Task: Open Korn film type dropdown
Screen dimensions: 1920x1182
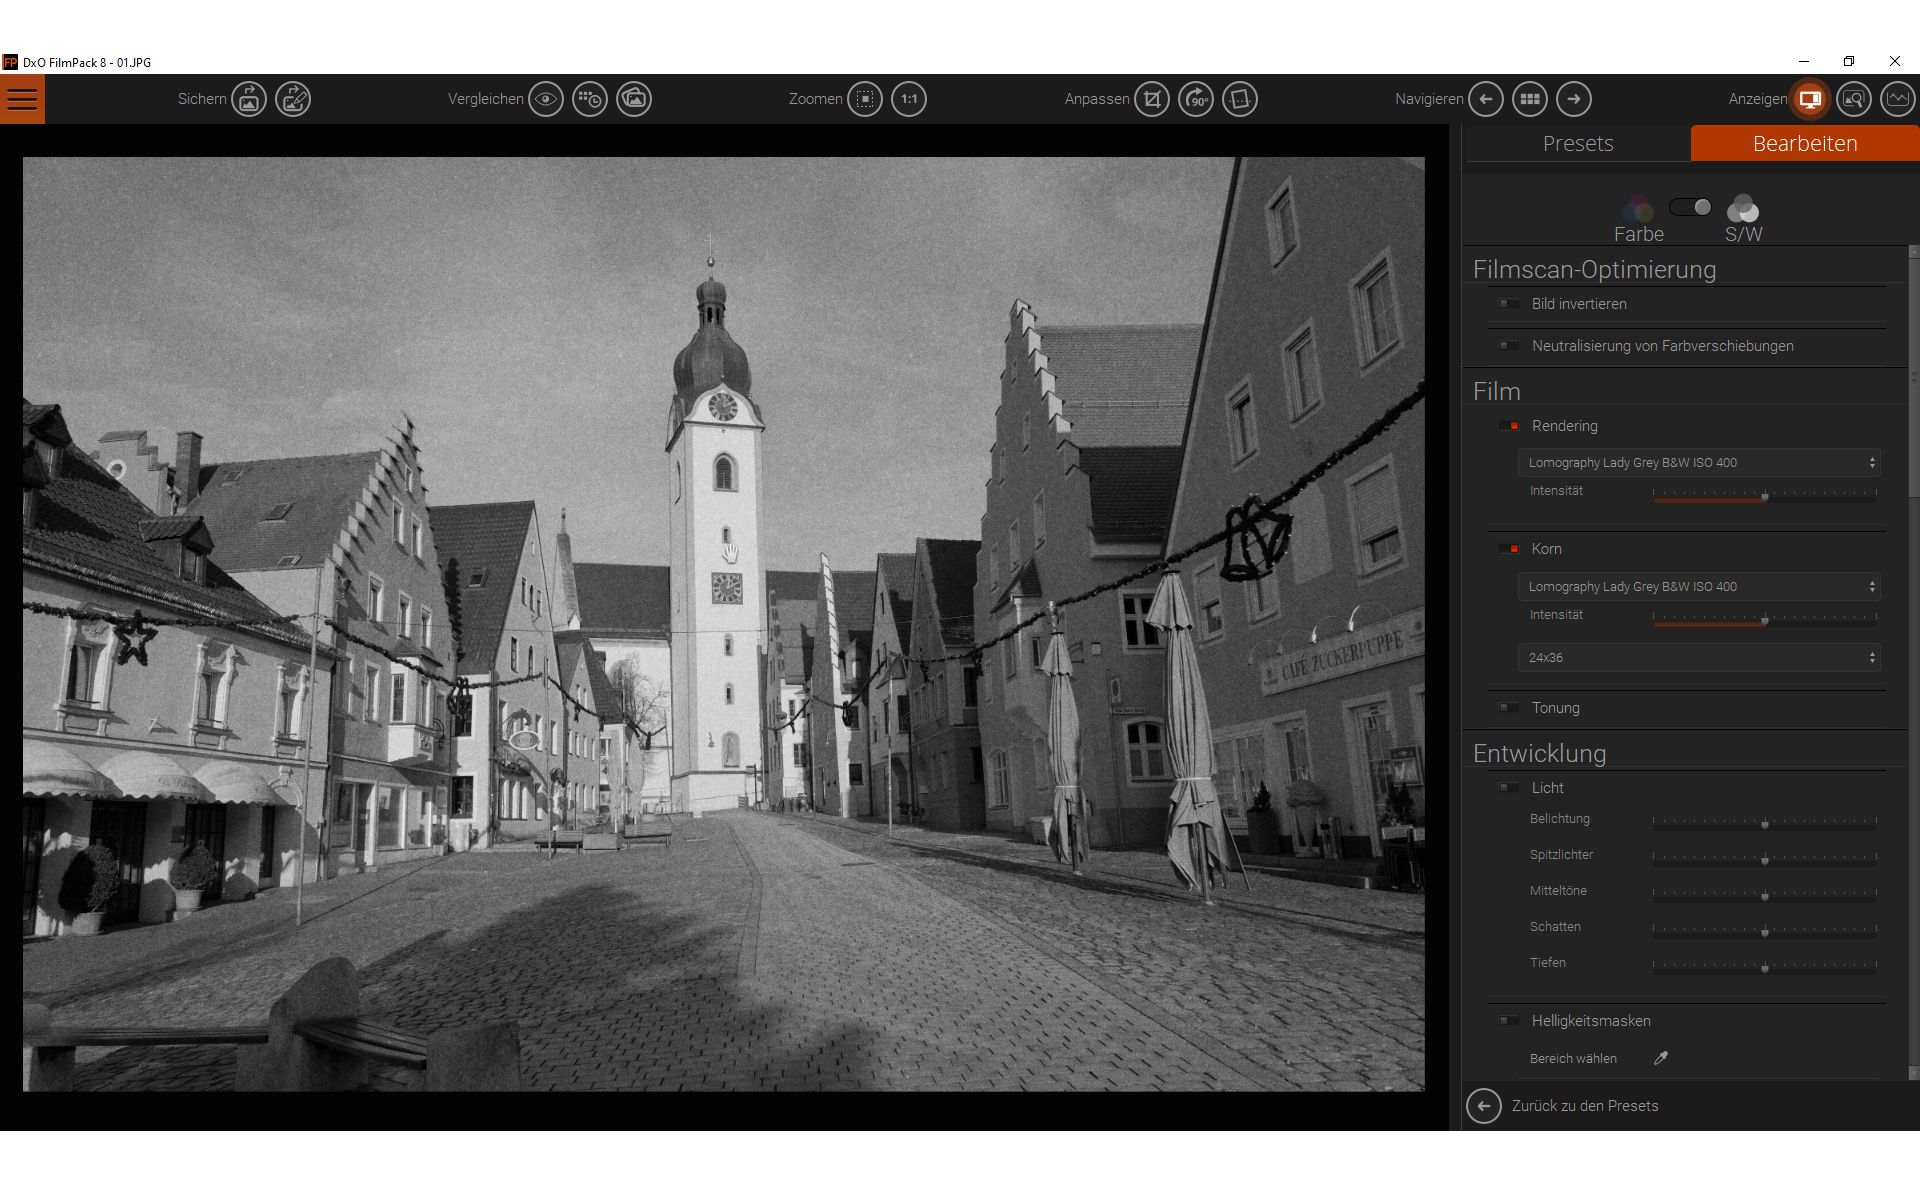Action: (x=1699, y=587)
